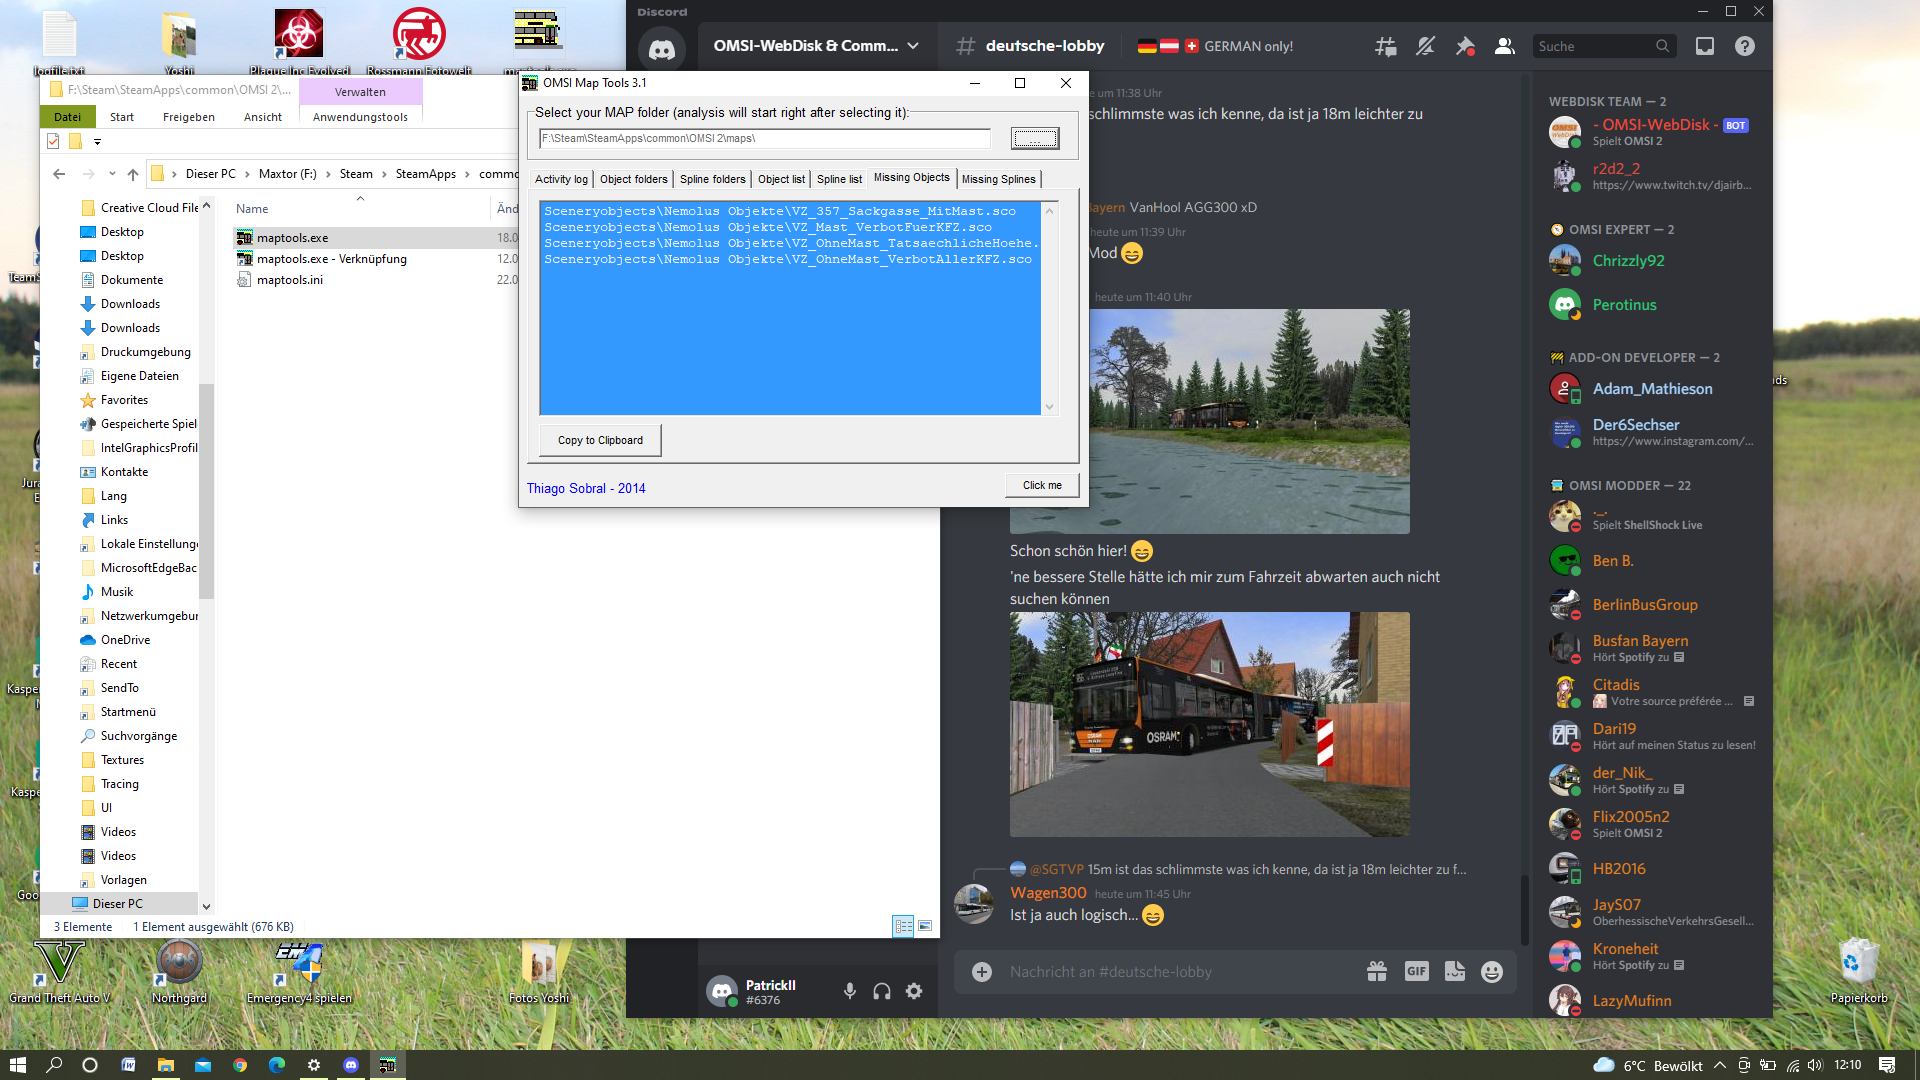The height and width of the screenshot is (1080, 1920).
Task: Open the Ansicht ribbon tab
Action: pos(262,117)
